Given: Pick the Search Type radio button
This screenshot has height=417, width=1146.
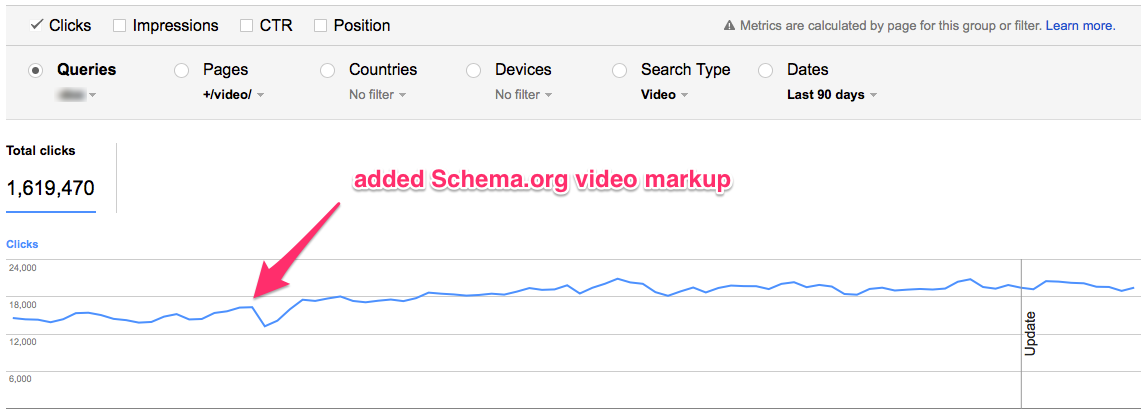Looking at the screenshot, I should (x=620, y=71).
